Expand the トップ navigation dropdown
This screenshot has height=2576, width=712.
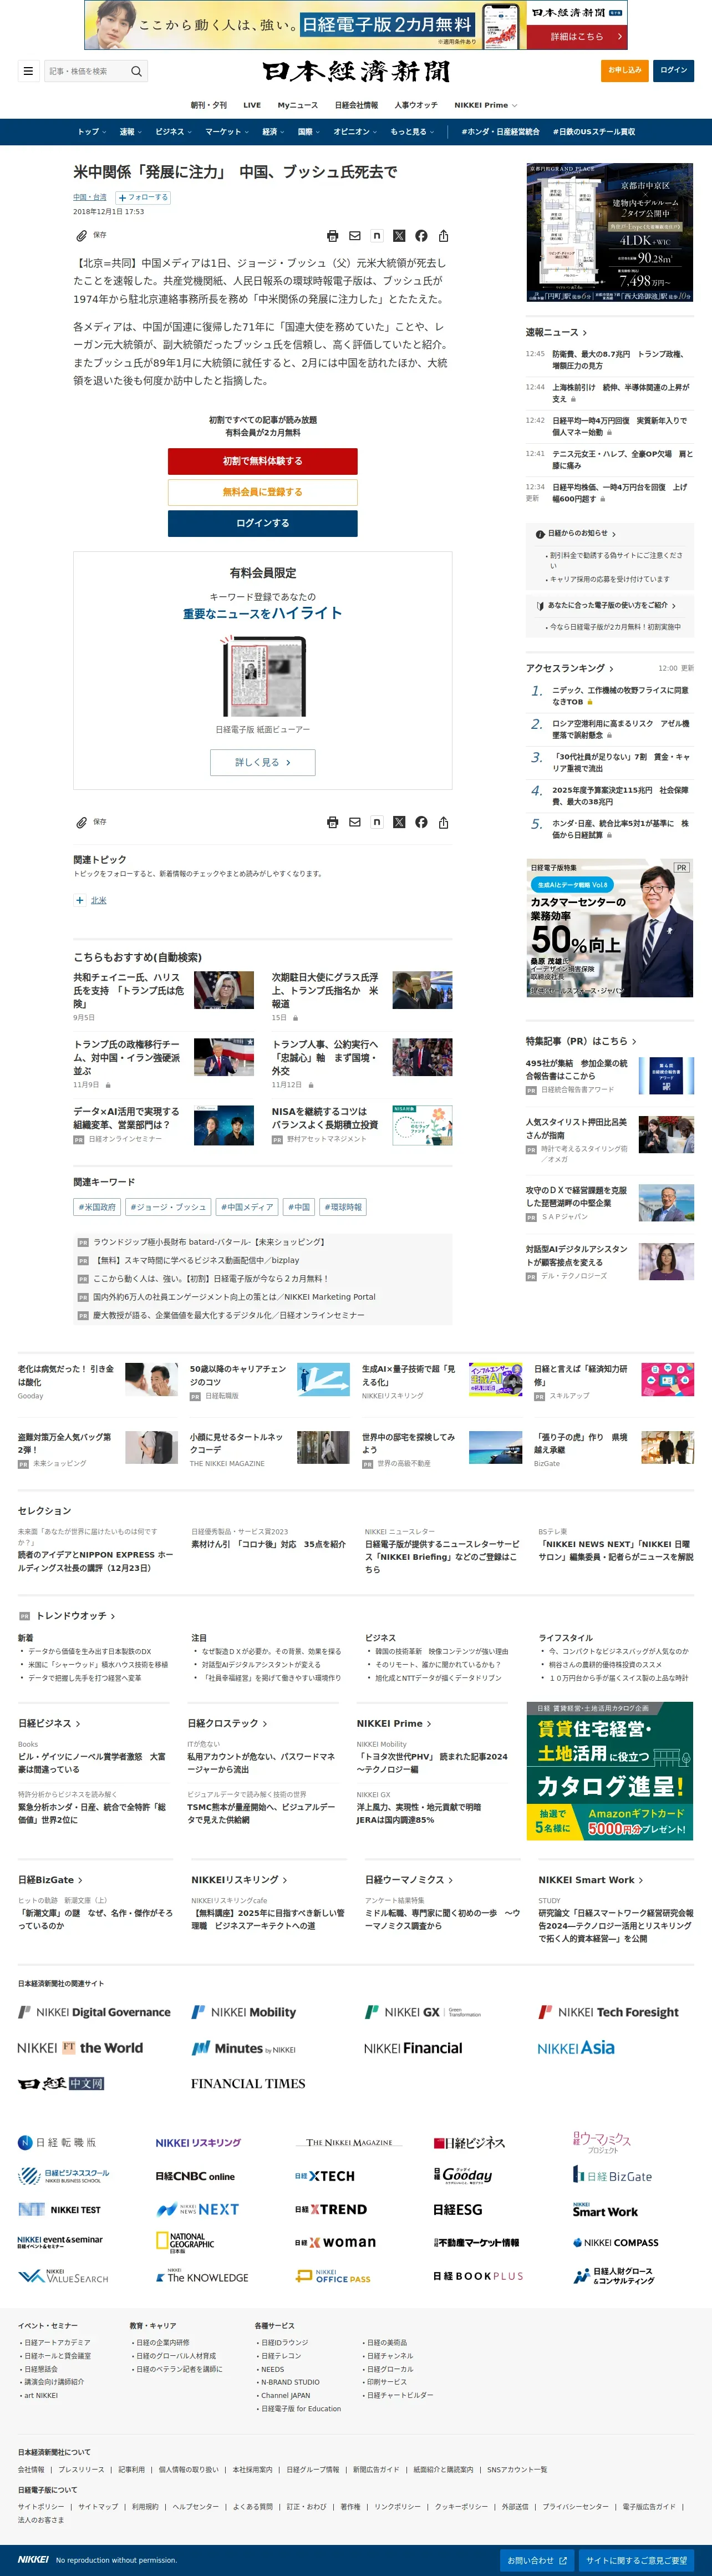tap(93, 132)
